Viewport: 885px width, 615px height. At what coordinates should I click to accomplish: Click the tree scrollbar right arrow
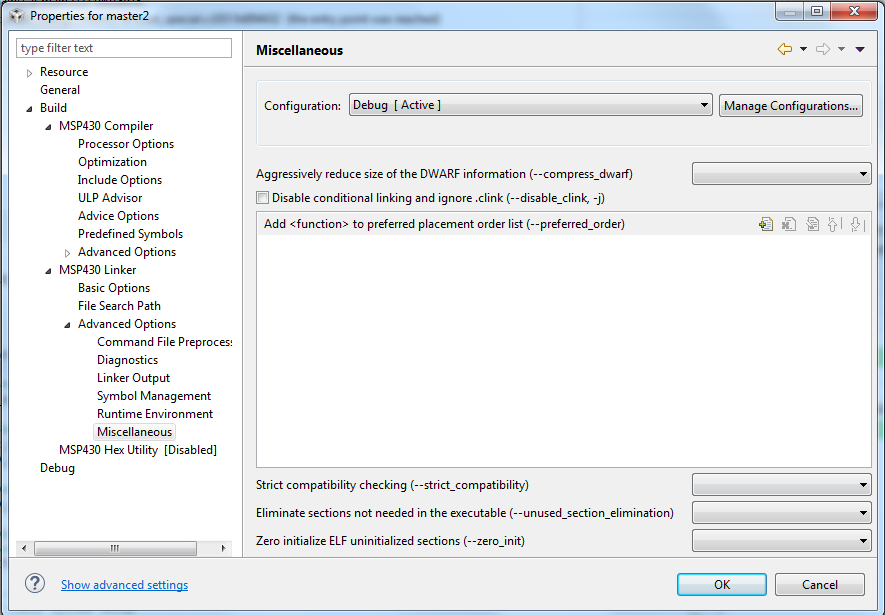(224, 548)
